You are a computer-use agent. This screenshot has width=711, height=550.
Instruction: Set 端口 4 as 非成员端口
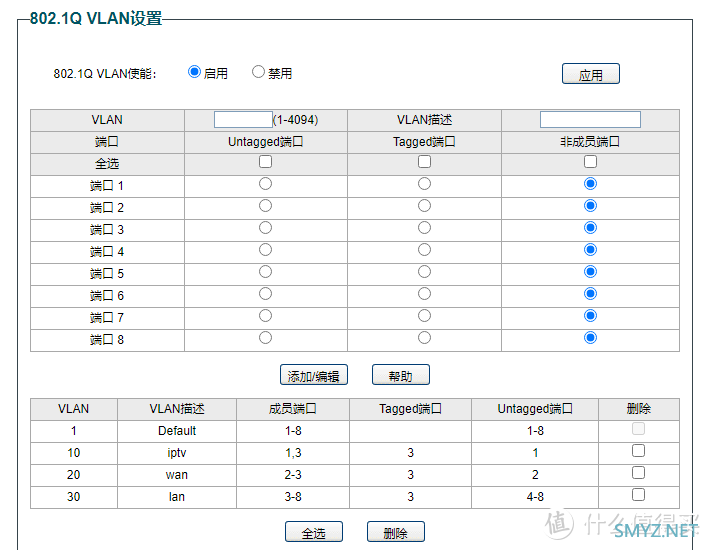coord(590,250)
